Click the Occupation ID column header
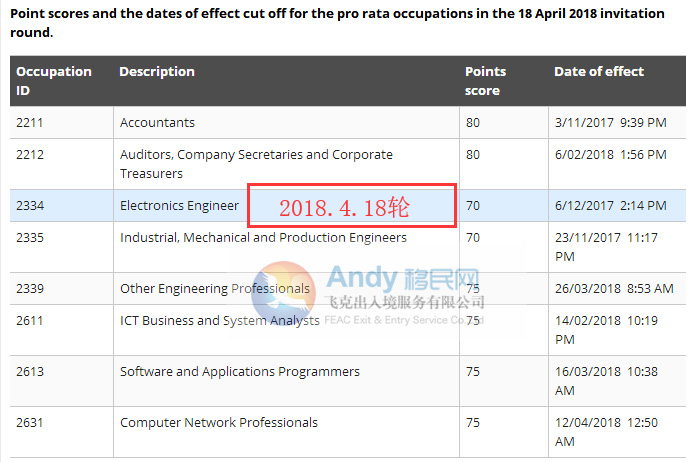697x462 pixels. pyautogui.click(x=54, y=80)
